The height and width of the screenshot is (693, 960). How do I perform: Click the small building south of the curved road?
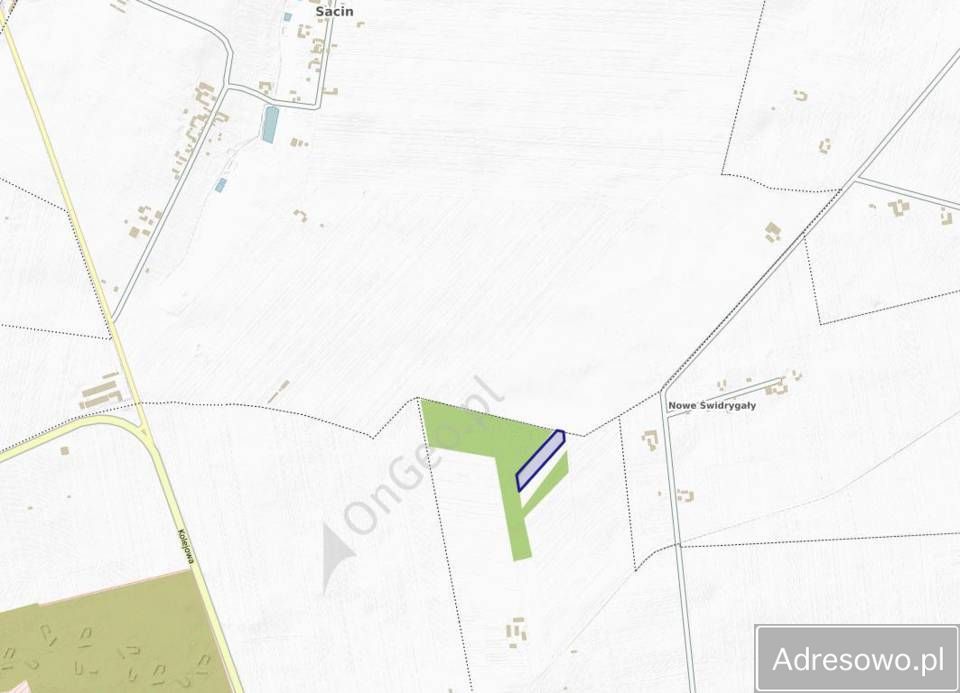[x=64, y=451]
